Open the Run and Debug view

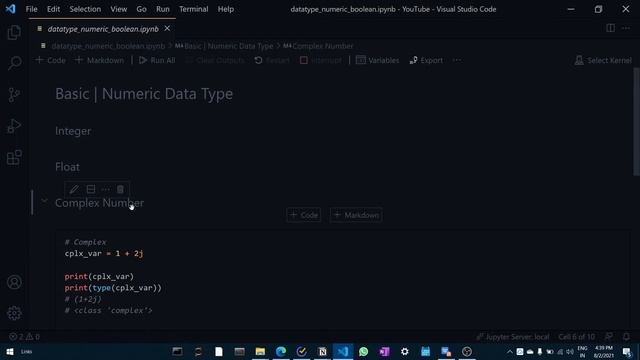click(x=14, y=126)
